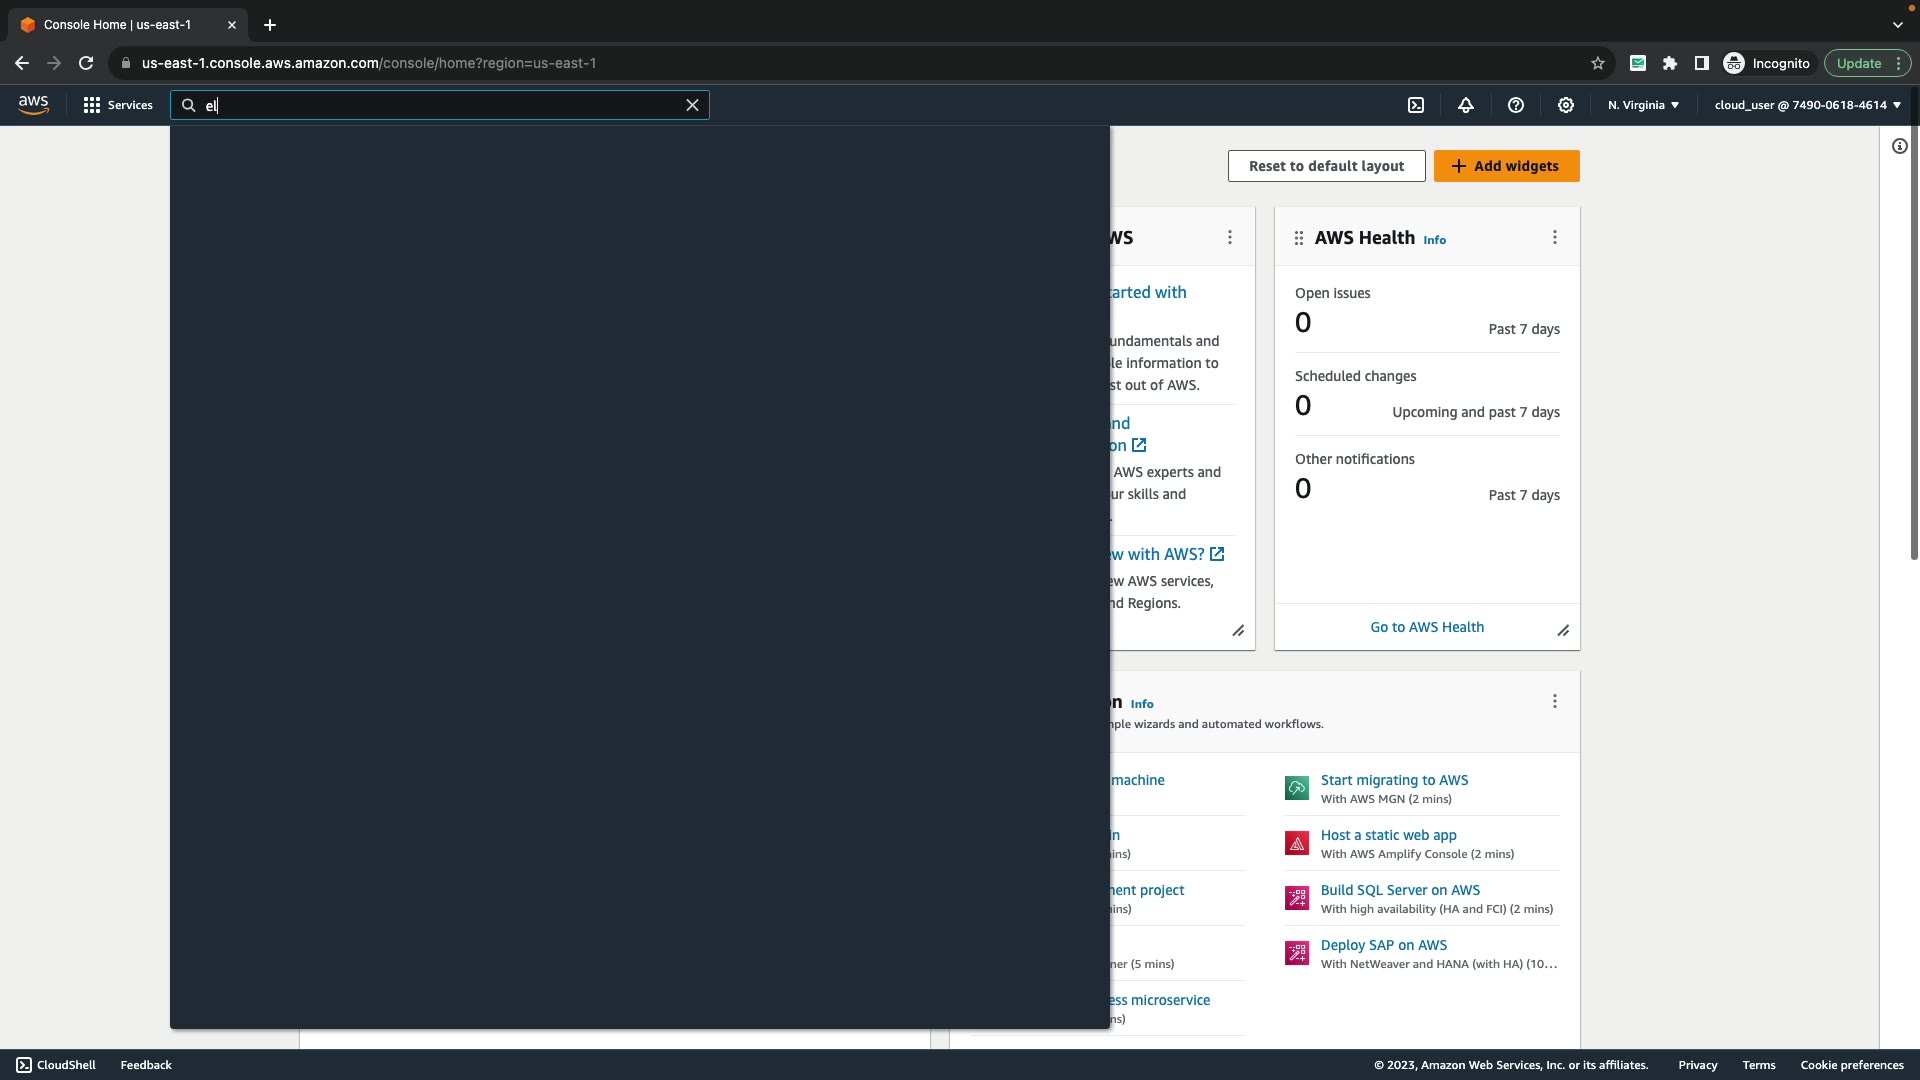Open the AWS Health widget options menu
Image resolution: width=1920 pixels, height=1080 pixels.
(1554, 237)
